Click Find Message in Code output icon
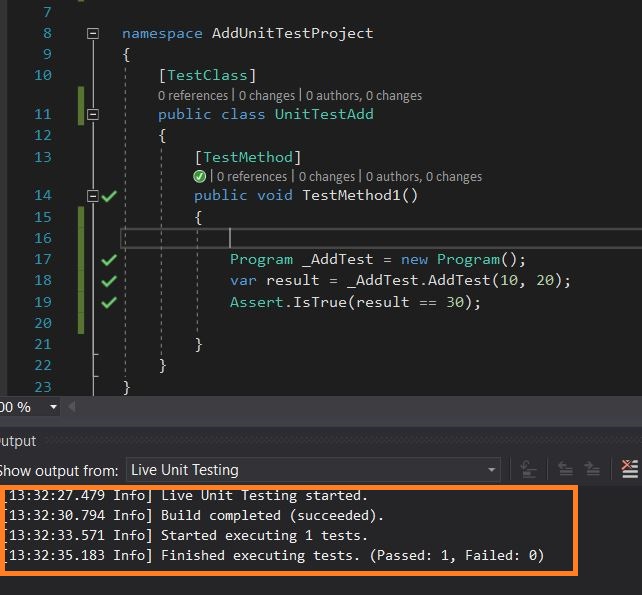This screenshot has height=595, width=642. click(528, 469)
